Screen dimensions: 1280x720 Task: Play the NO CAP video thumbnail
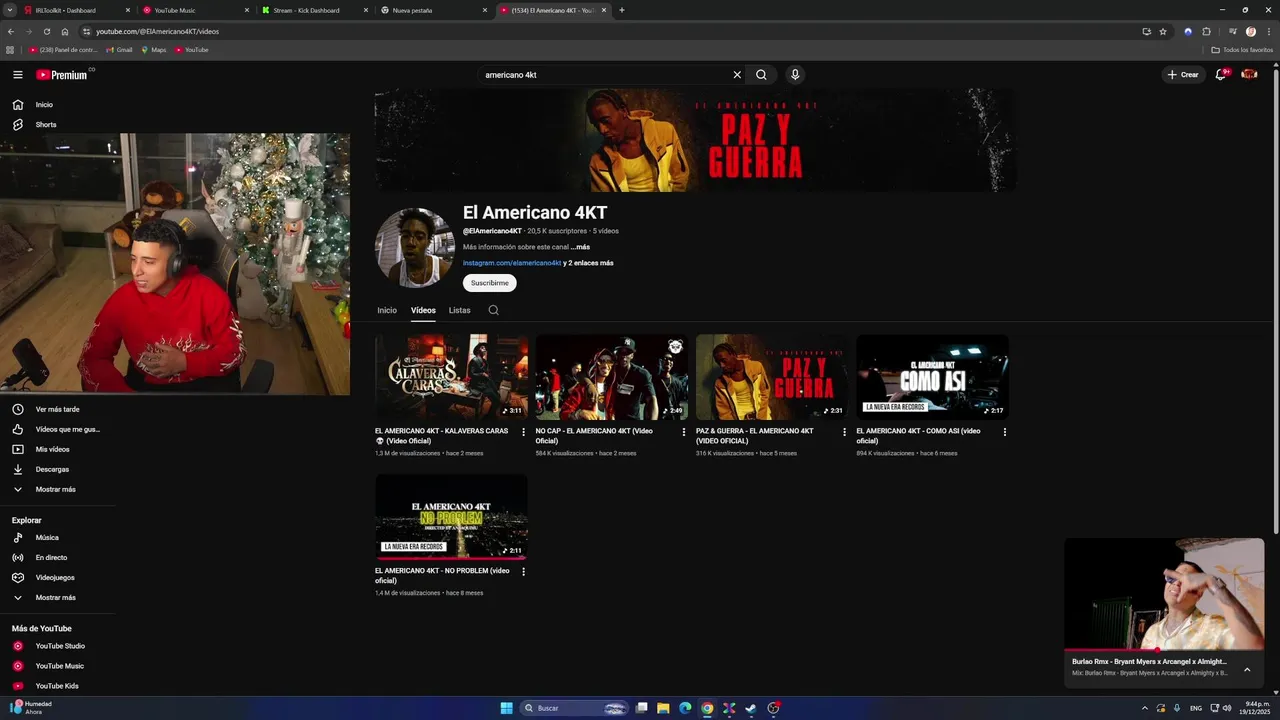611,377
